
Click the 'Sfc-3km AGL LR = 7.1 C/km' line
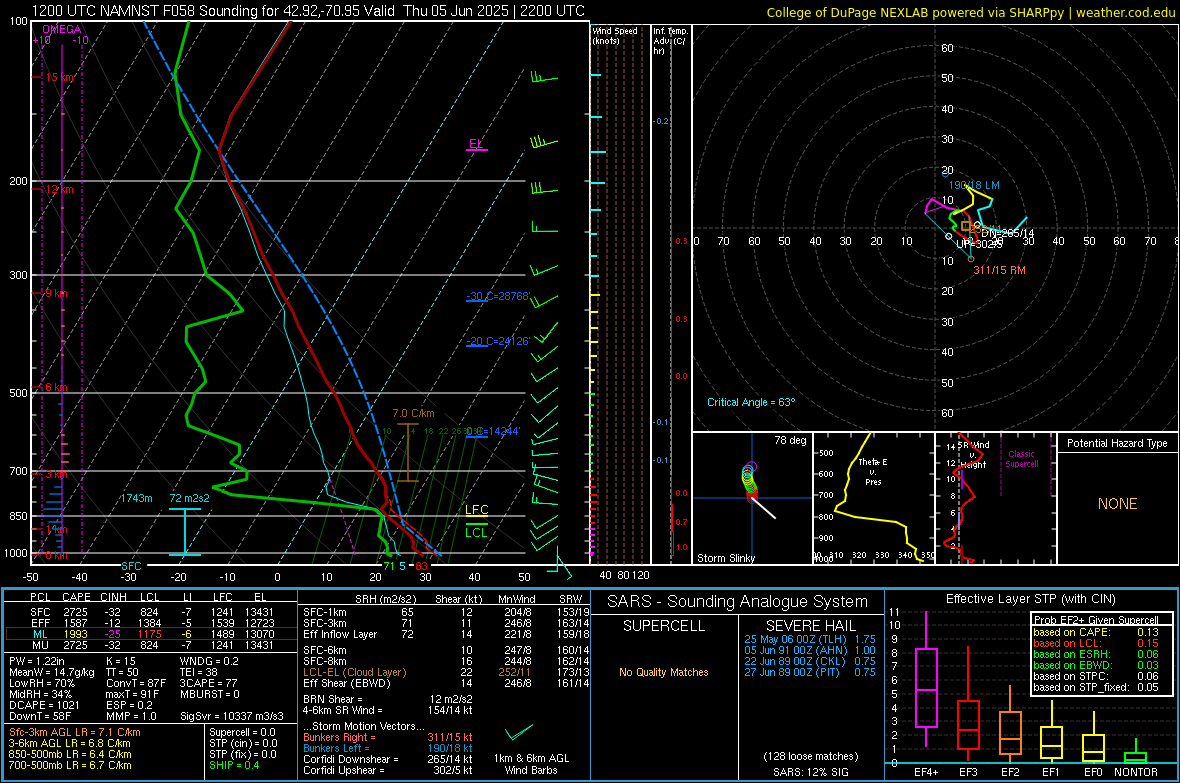(75, 732)
